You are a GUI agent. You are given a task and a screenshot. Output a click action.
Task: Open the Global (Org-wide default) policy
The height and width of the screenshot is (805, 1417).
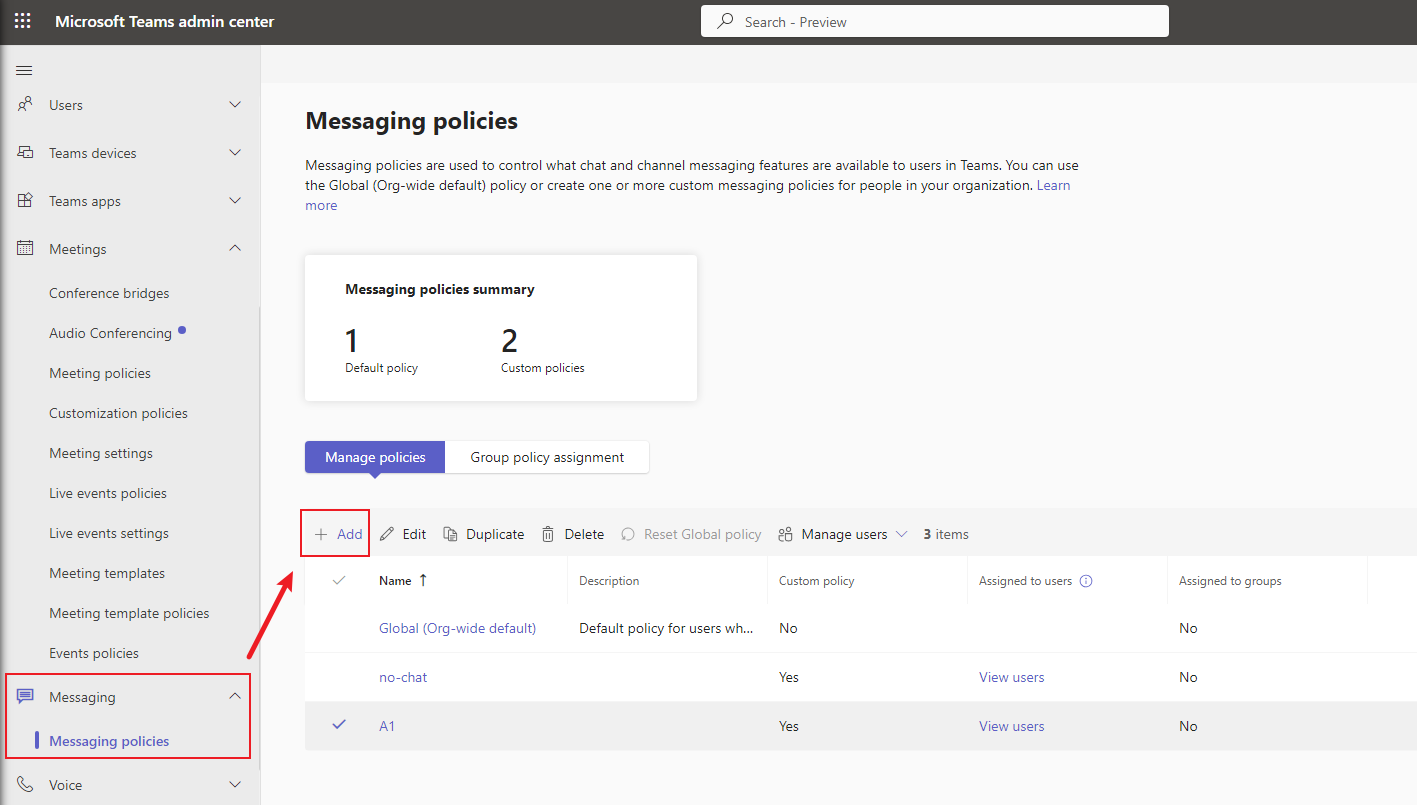coord(457,628)
